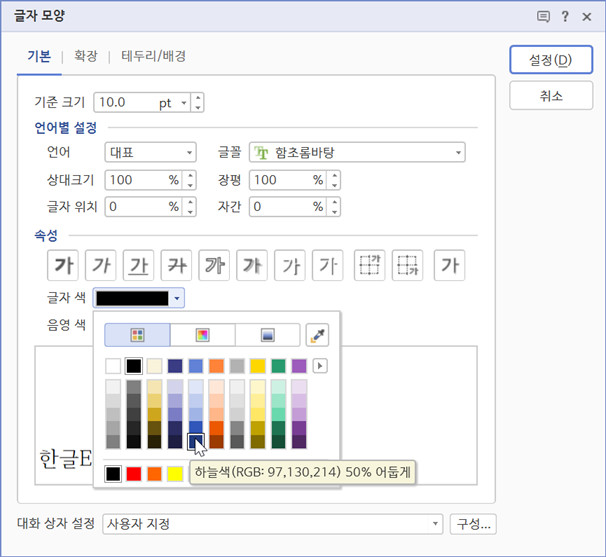The height and width of the screenshot is (557, 606).
Task: Switch to the color spectrum palette view
Action: [x=202, y=335]
